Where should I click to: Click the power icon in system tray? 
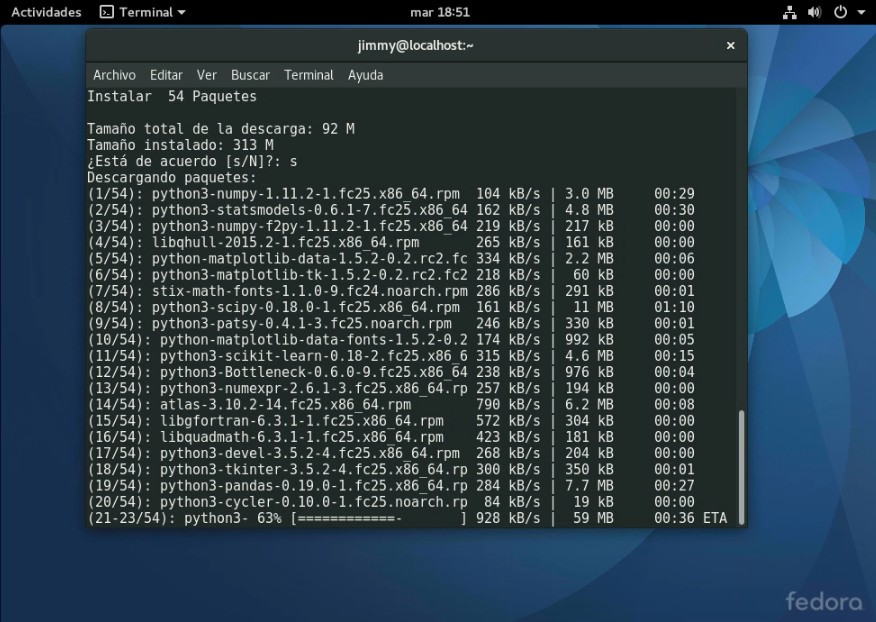coord(839,12)
